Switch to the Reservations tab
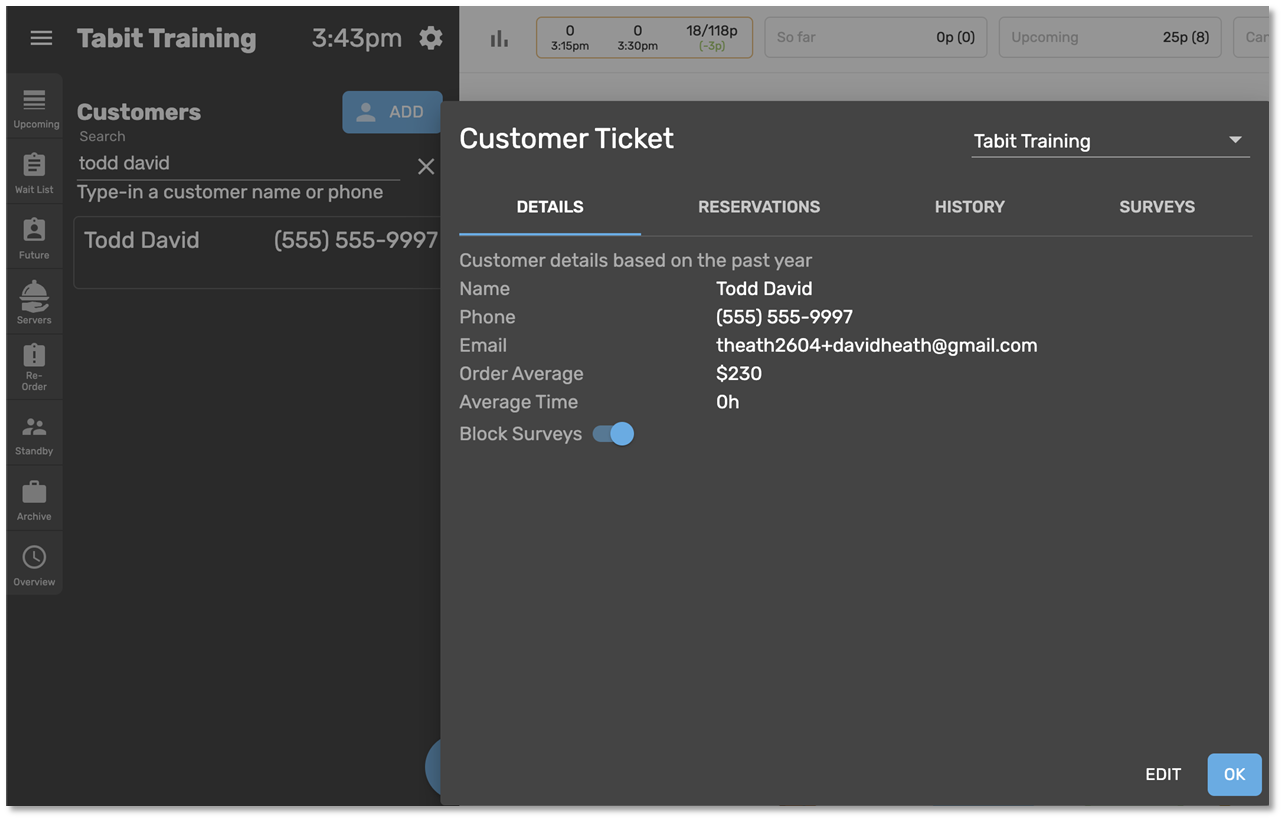The height and width of the screenshot is (820, 1283). pyautogui.click(x=758, y=207)
